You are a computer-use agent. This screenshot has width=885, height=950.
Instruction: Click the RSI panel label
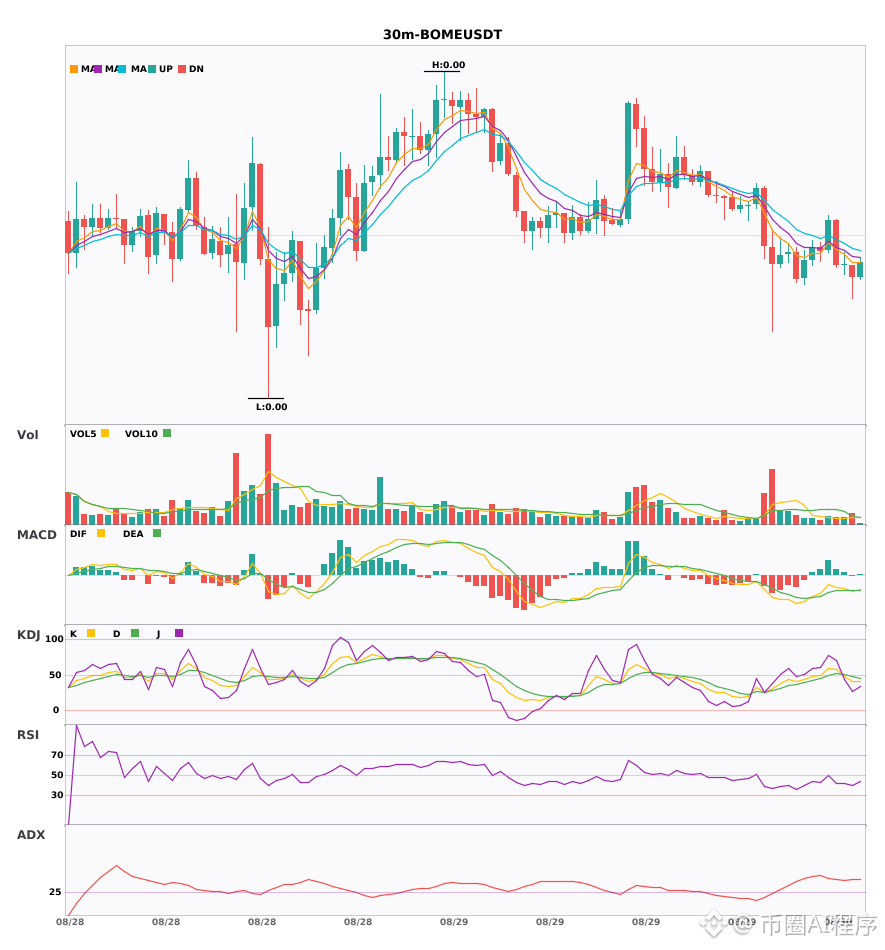tap(28, 734)
